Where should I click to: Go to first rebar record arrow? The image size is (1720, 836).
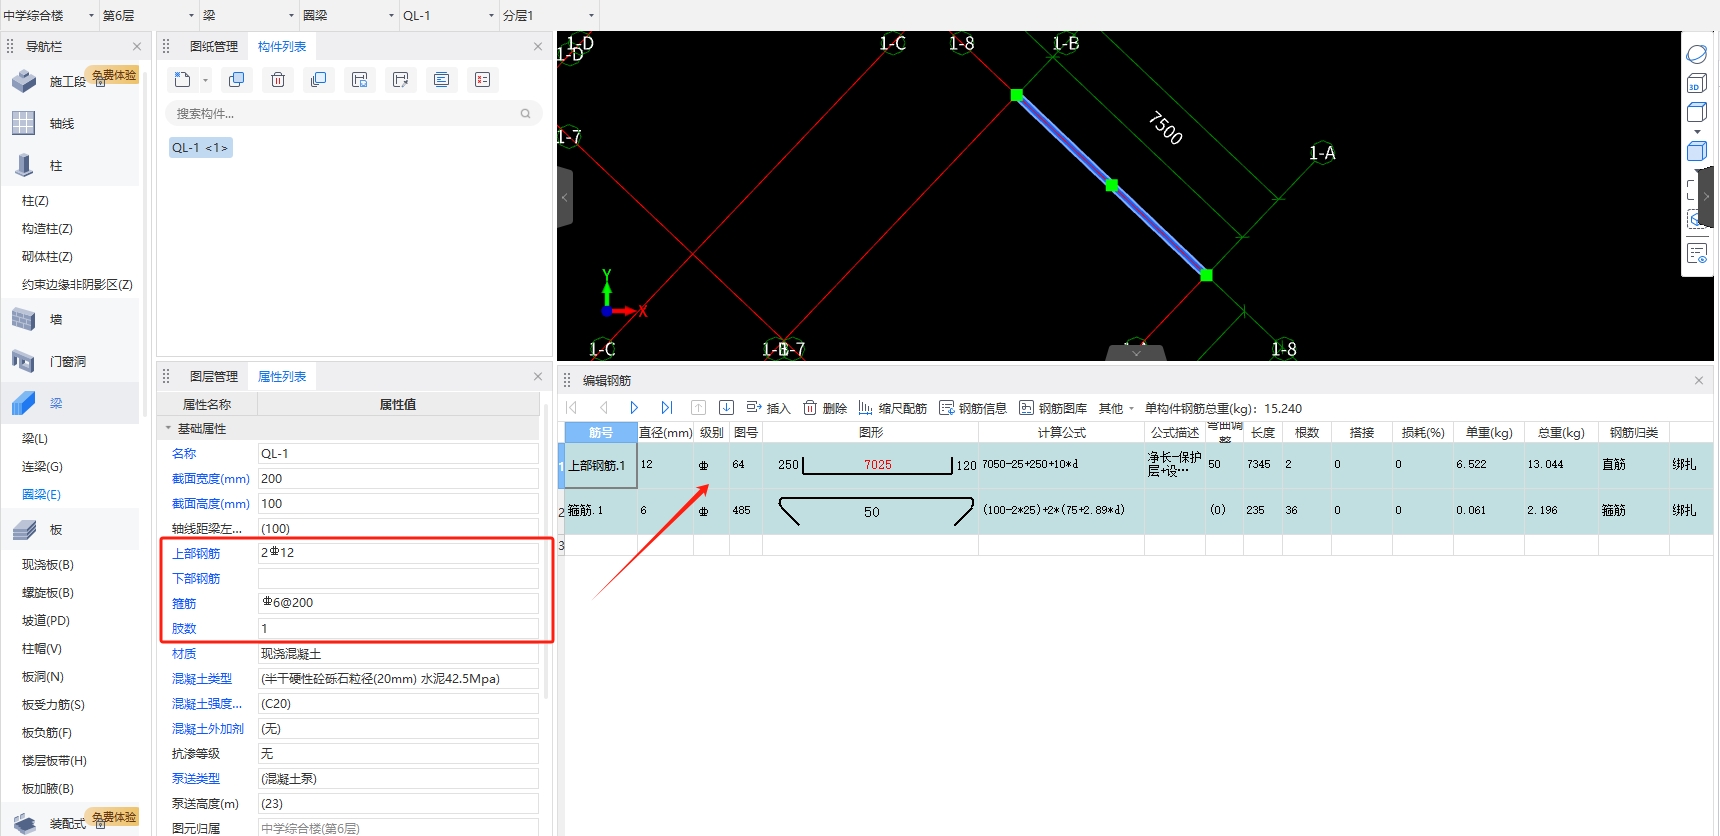(x=572, y=408)
